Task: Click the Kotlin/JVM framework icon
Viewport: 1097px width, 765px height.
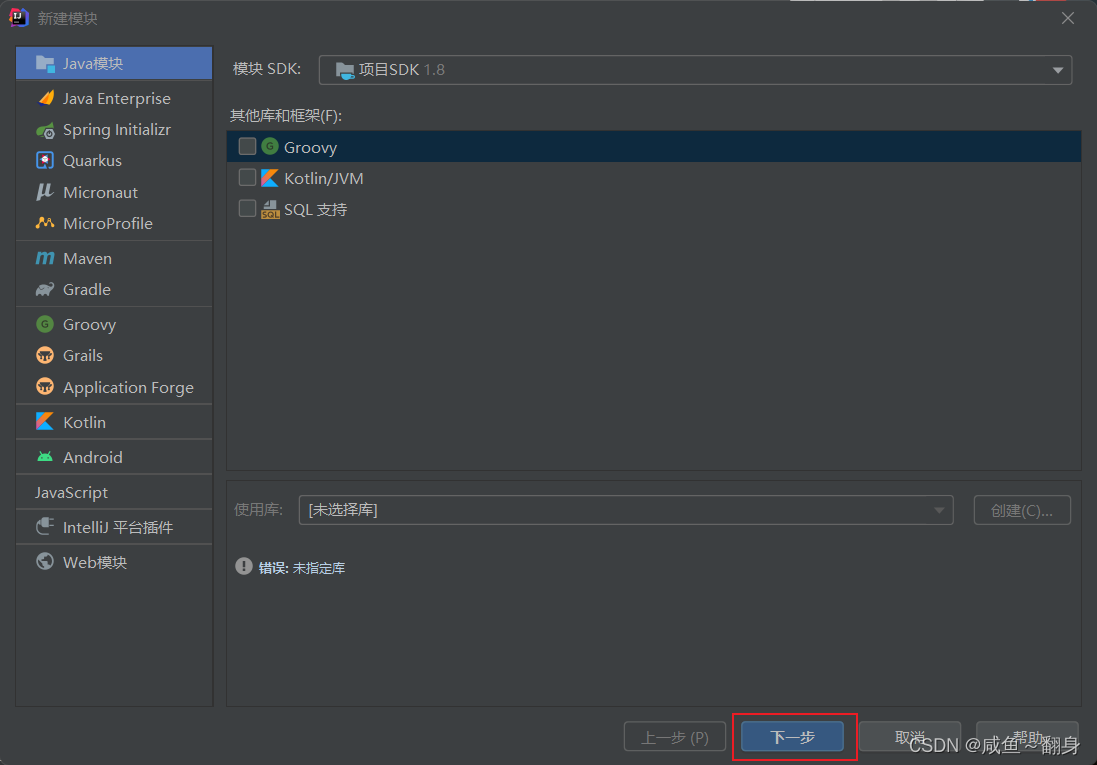Action: pyautogui.click(x=270, y=178)
